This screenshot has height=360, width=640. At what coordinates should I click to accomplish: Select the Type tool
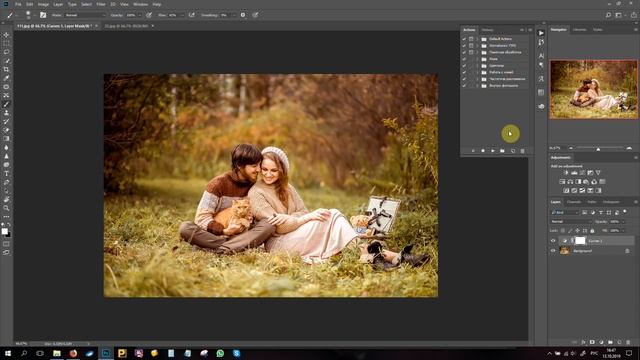[6, 173]
